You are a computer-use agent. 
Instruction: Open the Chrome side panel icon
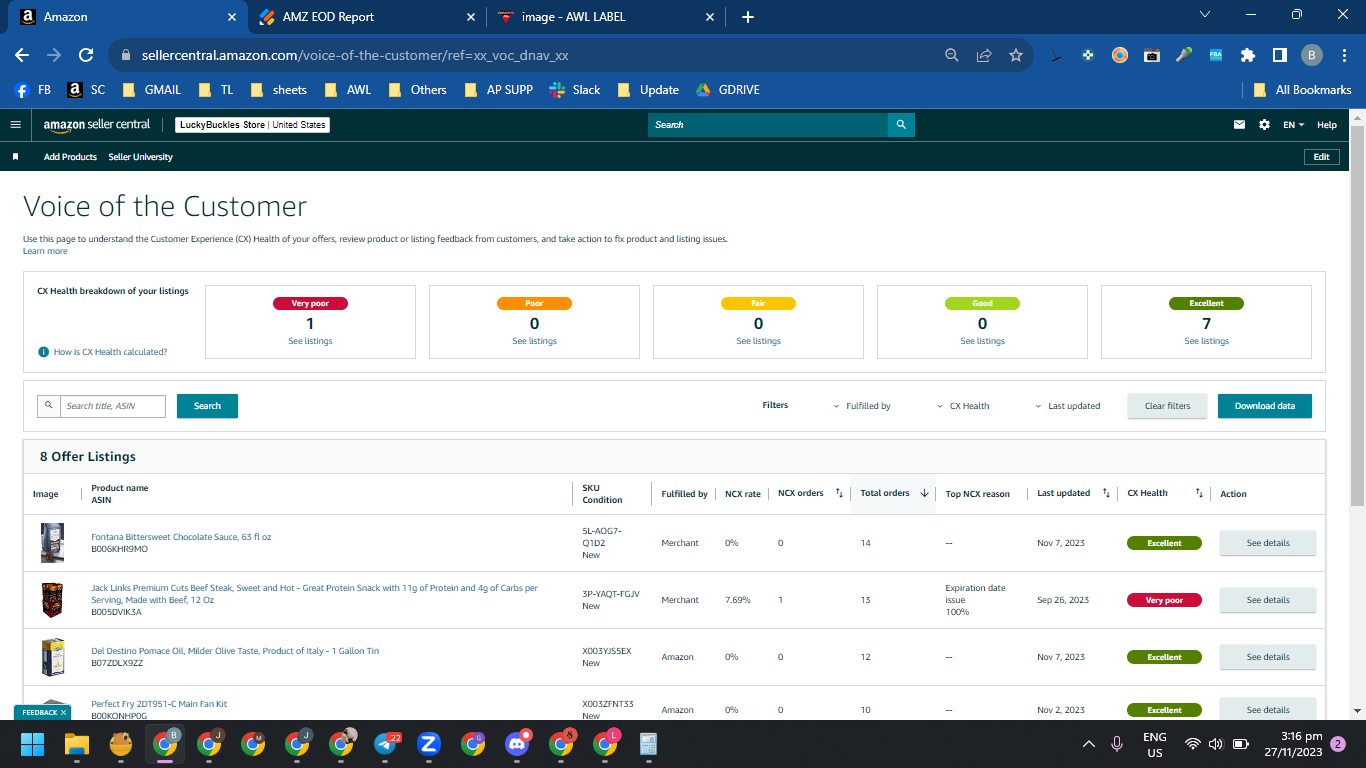pos(1279,56)
